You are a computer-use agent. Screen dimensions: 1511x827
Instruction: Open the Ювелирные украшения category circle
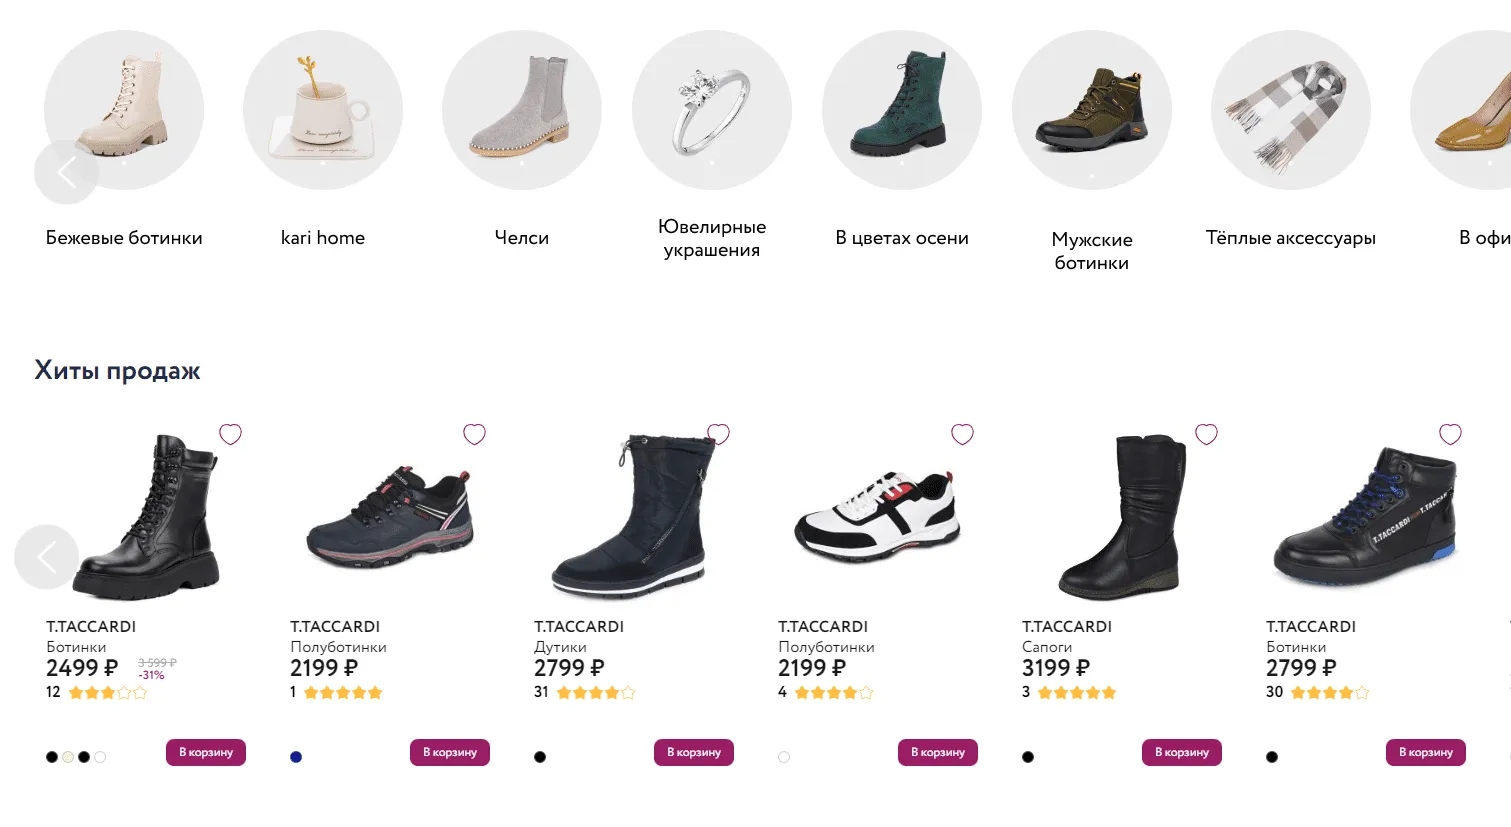711,110
